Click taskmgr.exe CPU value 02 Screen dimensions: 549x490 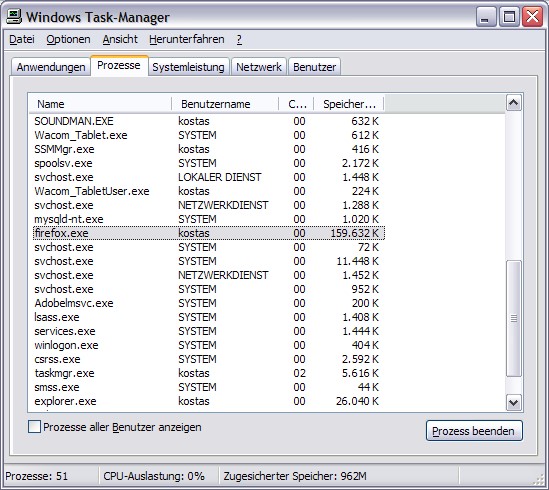299,373
